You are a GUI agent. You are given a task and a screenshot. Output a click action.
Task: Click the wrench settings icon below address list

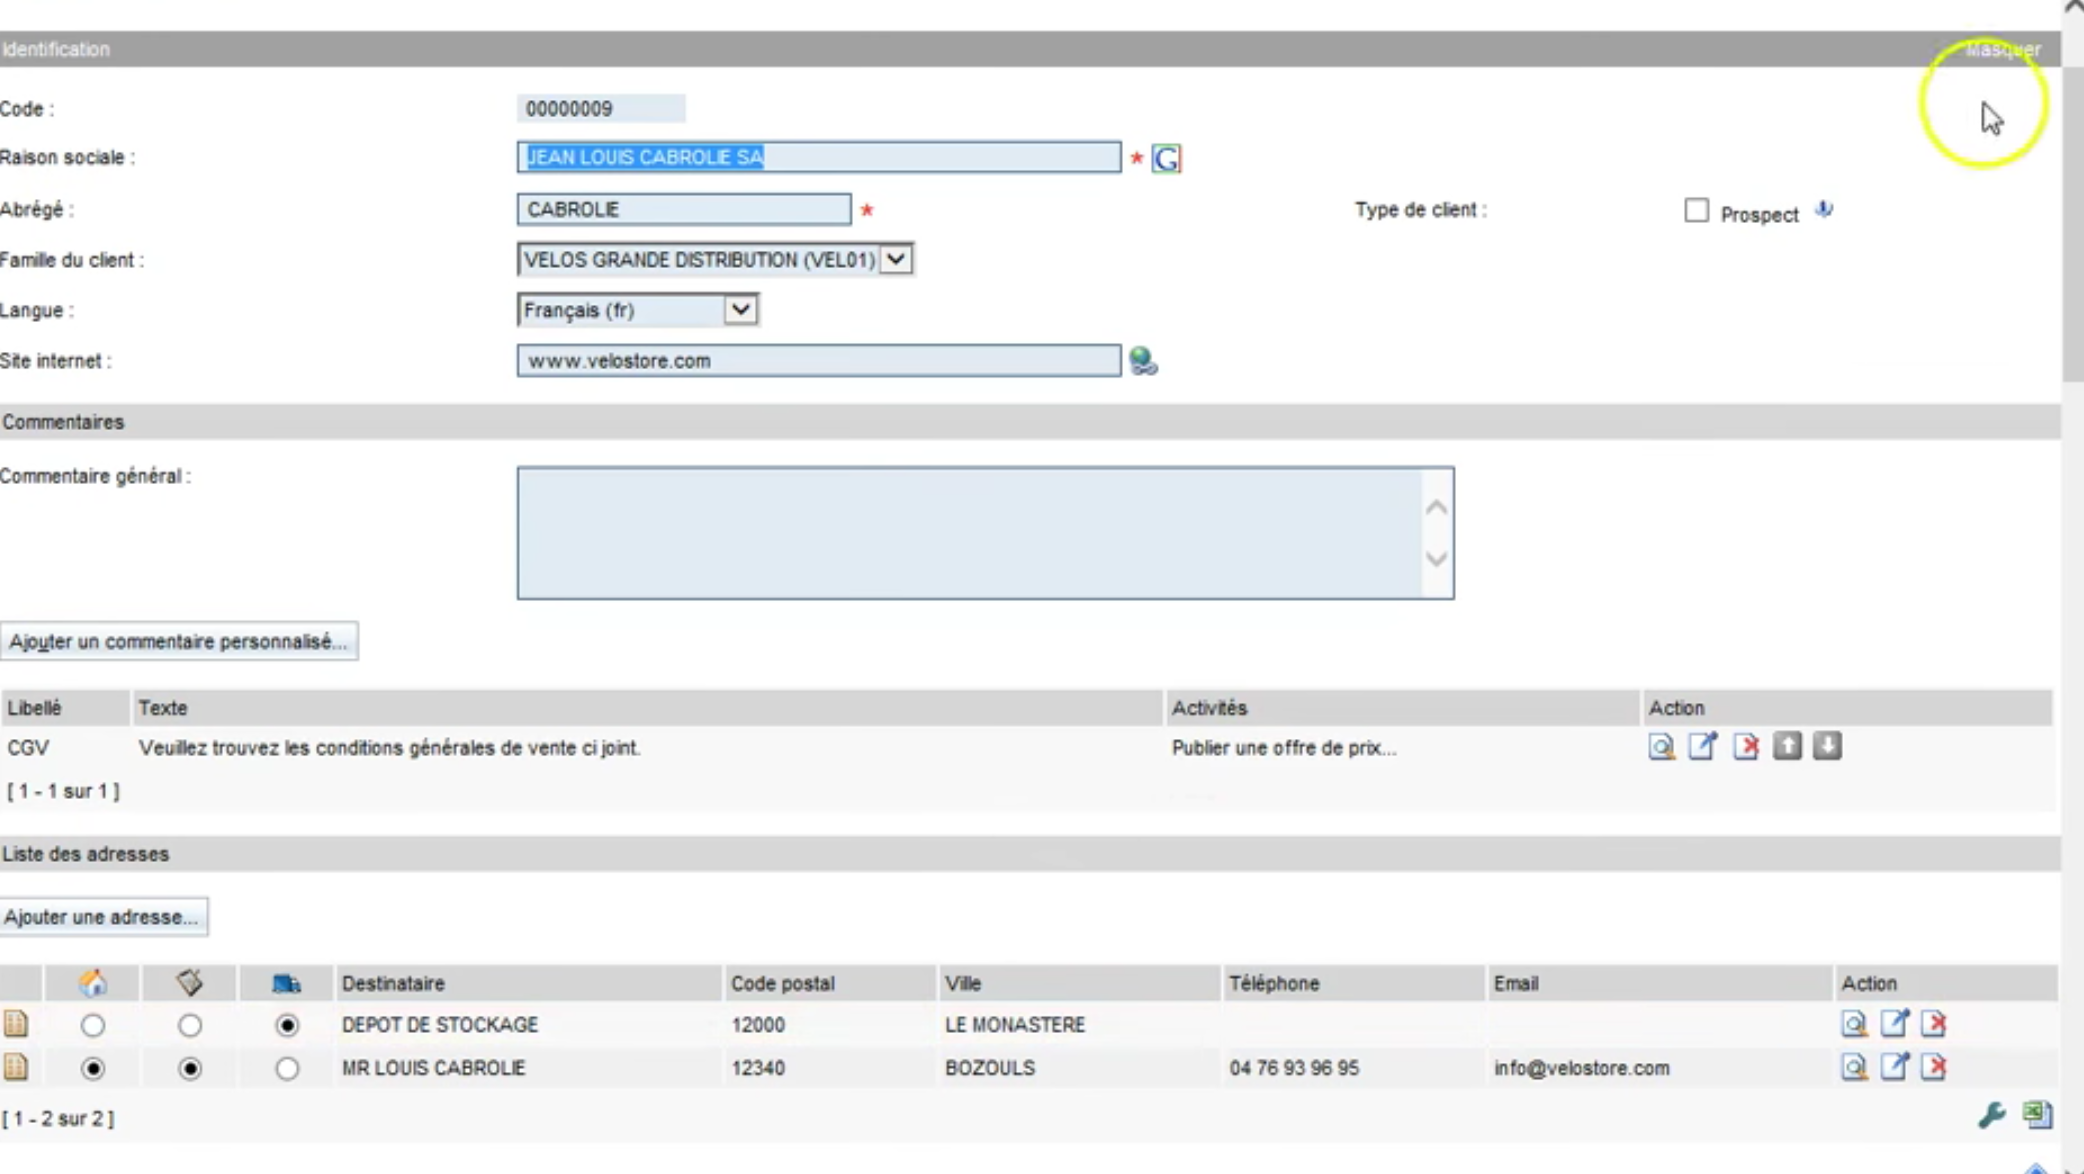[x=1991, y=1115]
